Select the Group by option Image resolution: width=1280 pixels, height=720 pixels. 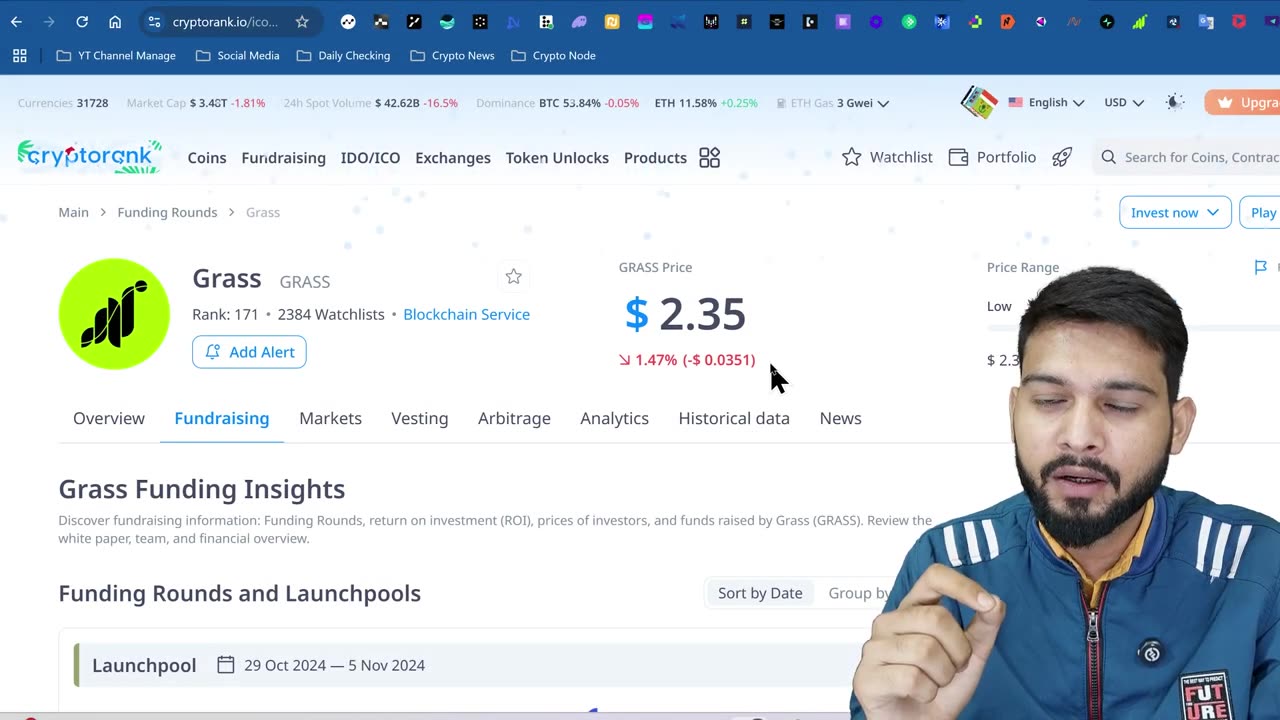coord(858,593)
